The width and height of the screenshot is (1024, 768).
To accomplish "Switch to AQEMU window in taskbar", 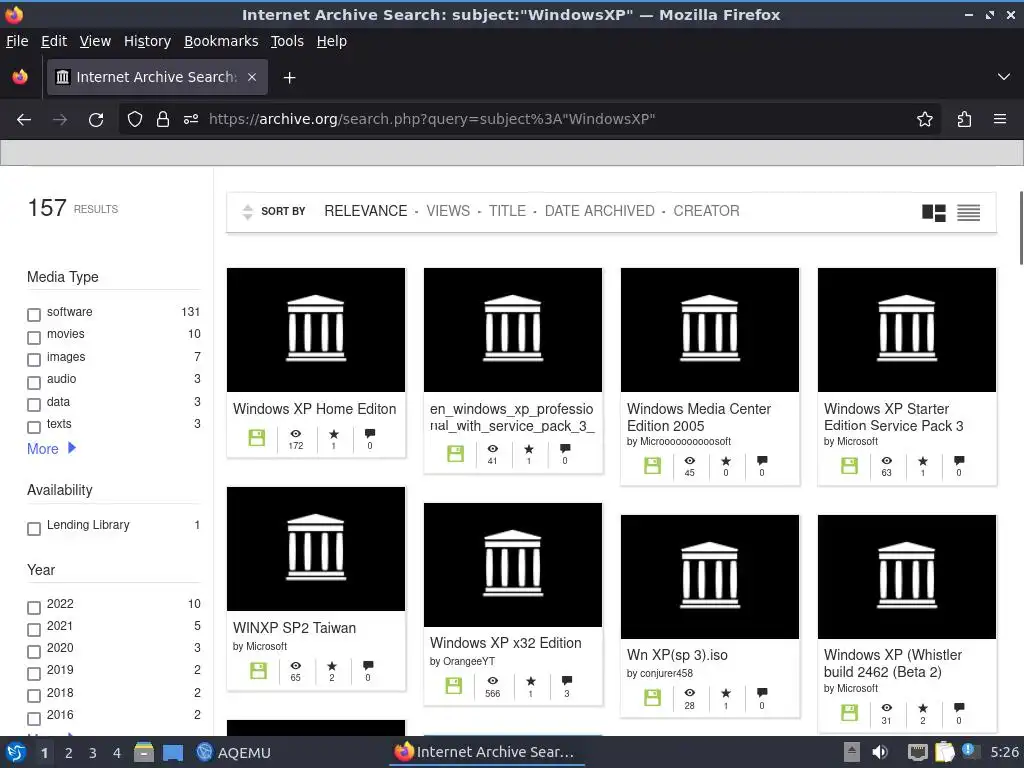I will [233, 752].
